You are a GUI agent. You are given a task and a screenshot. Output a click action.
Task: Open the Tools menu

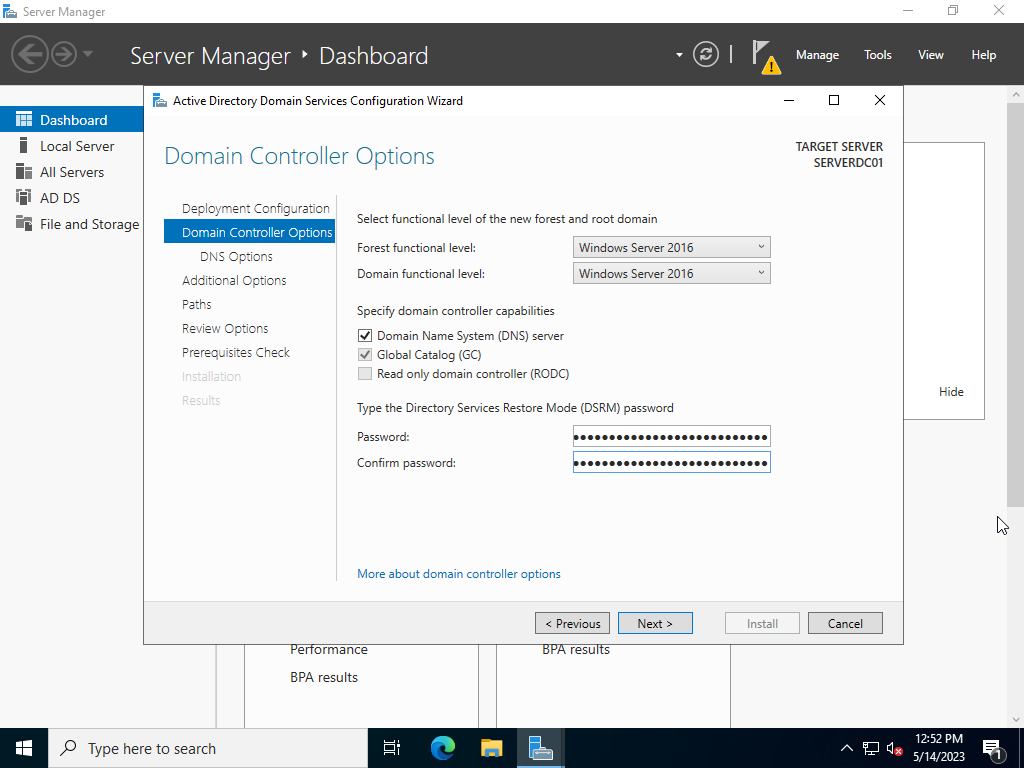pyautogui.click(x=878, y=55)
